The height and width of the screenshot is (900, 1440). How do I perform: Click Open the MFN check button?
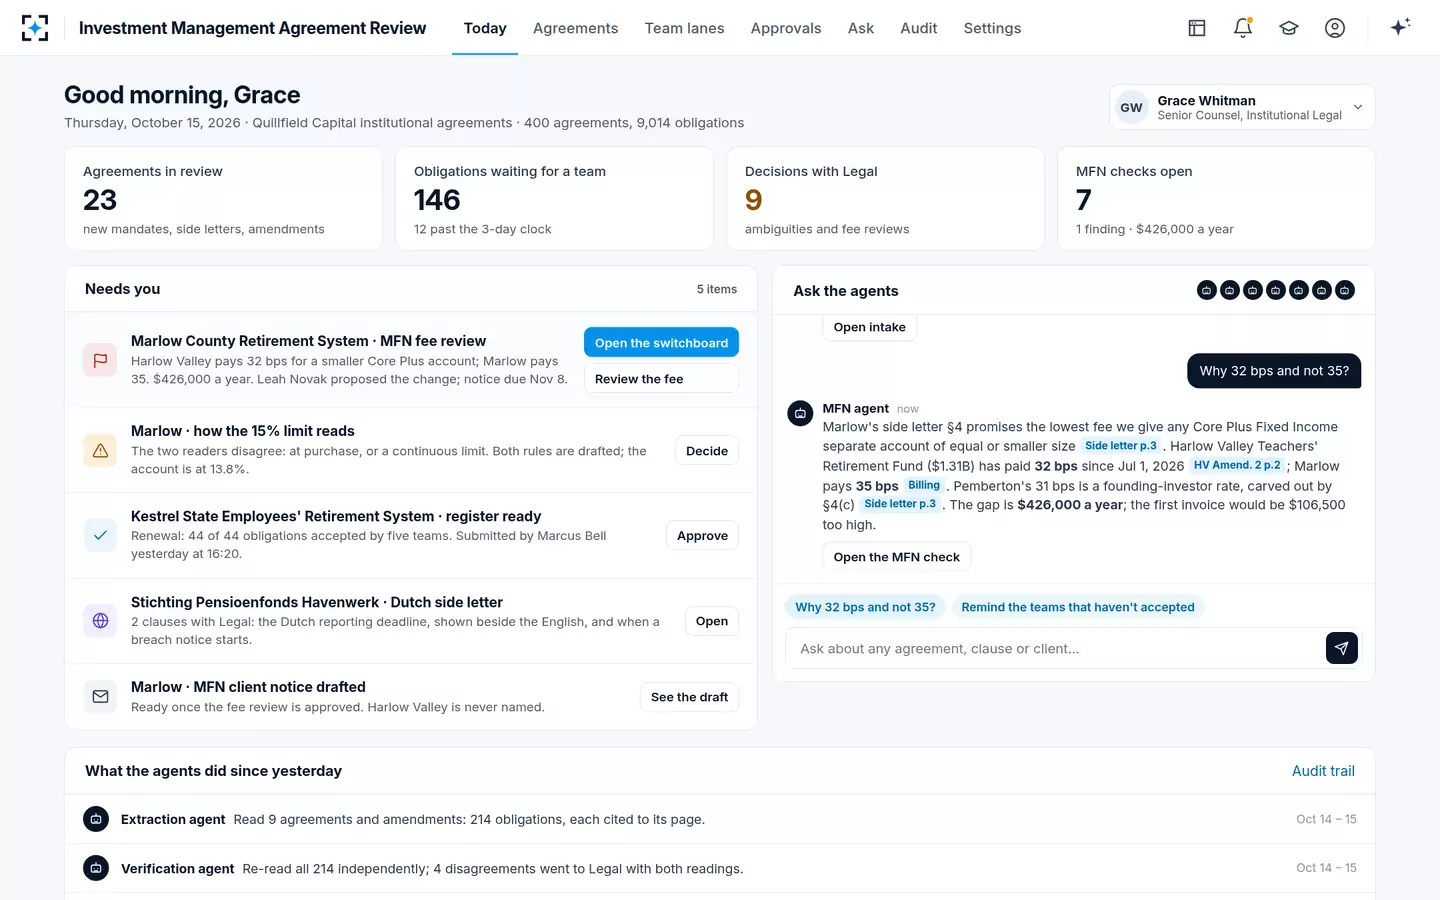click(896, 557)
